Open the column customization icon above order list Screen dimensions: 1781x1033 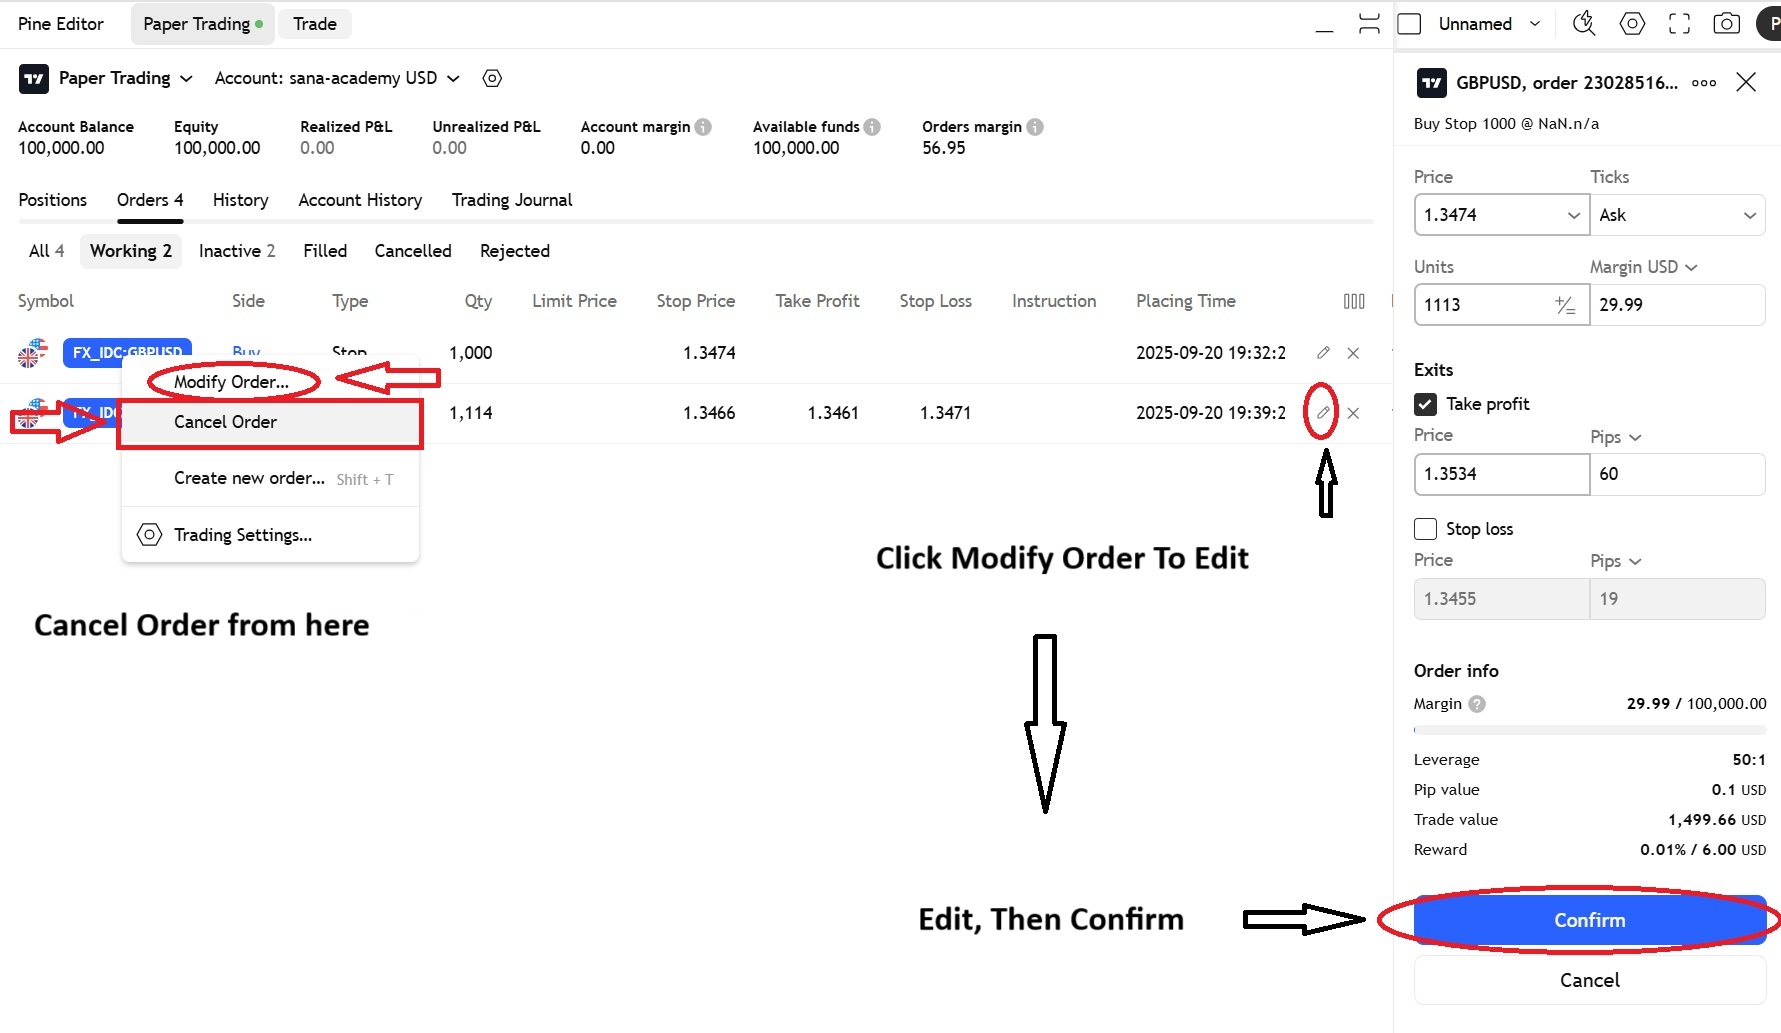tap(1354, 300)
